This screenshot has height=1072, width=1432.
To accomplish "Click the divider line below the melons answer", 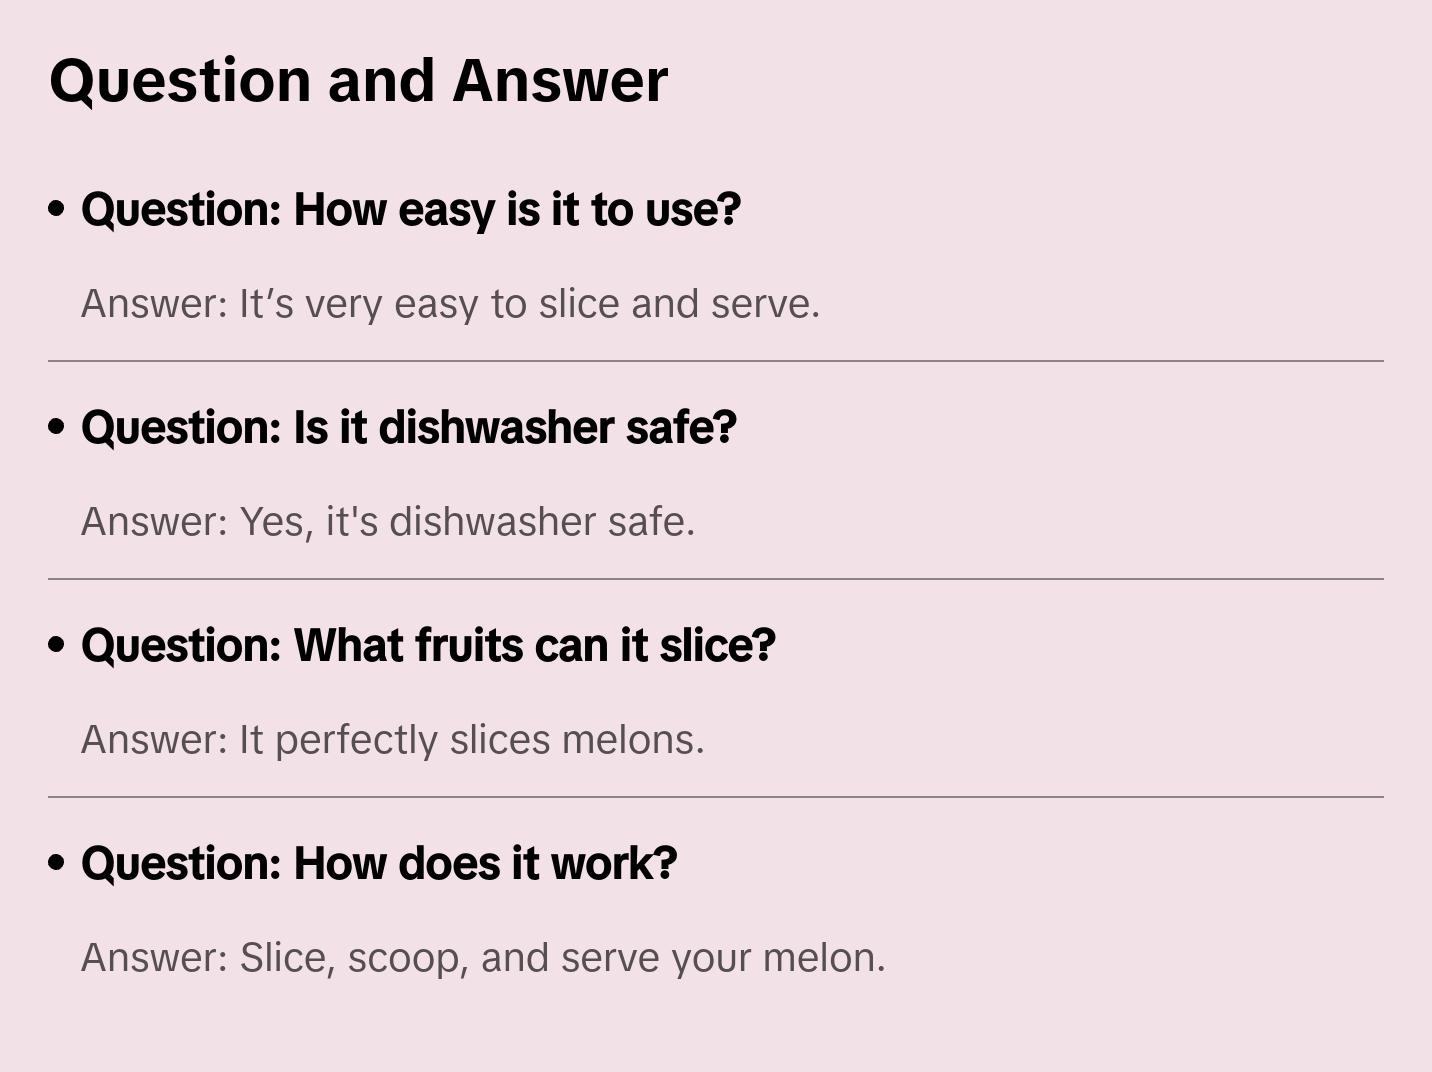I will (x=716, y=797).
